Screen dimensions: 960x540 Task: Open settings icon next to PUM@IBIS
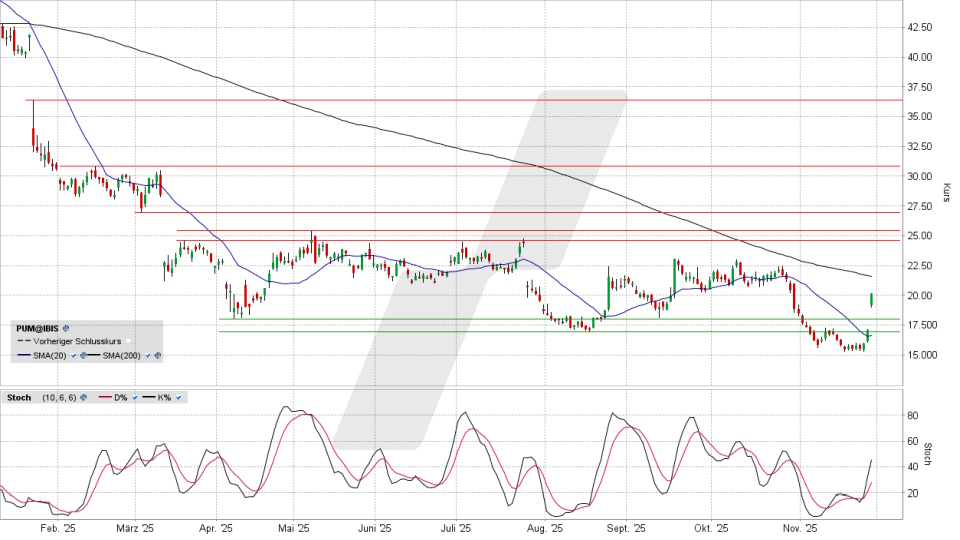66,328
